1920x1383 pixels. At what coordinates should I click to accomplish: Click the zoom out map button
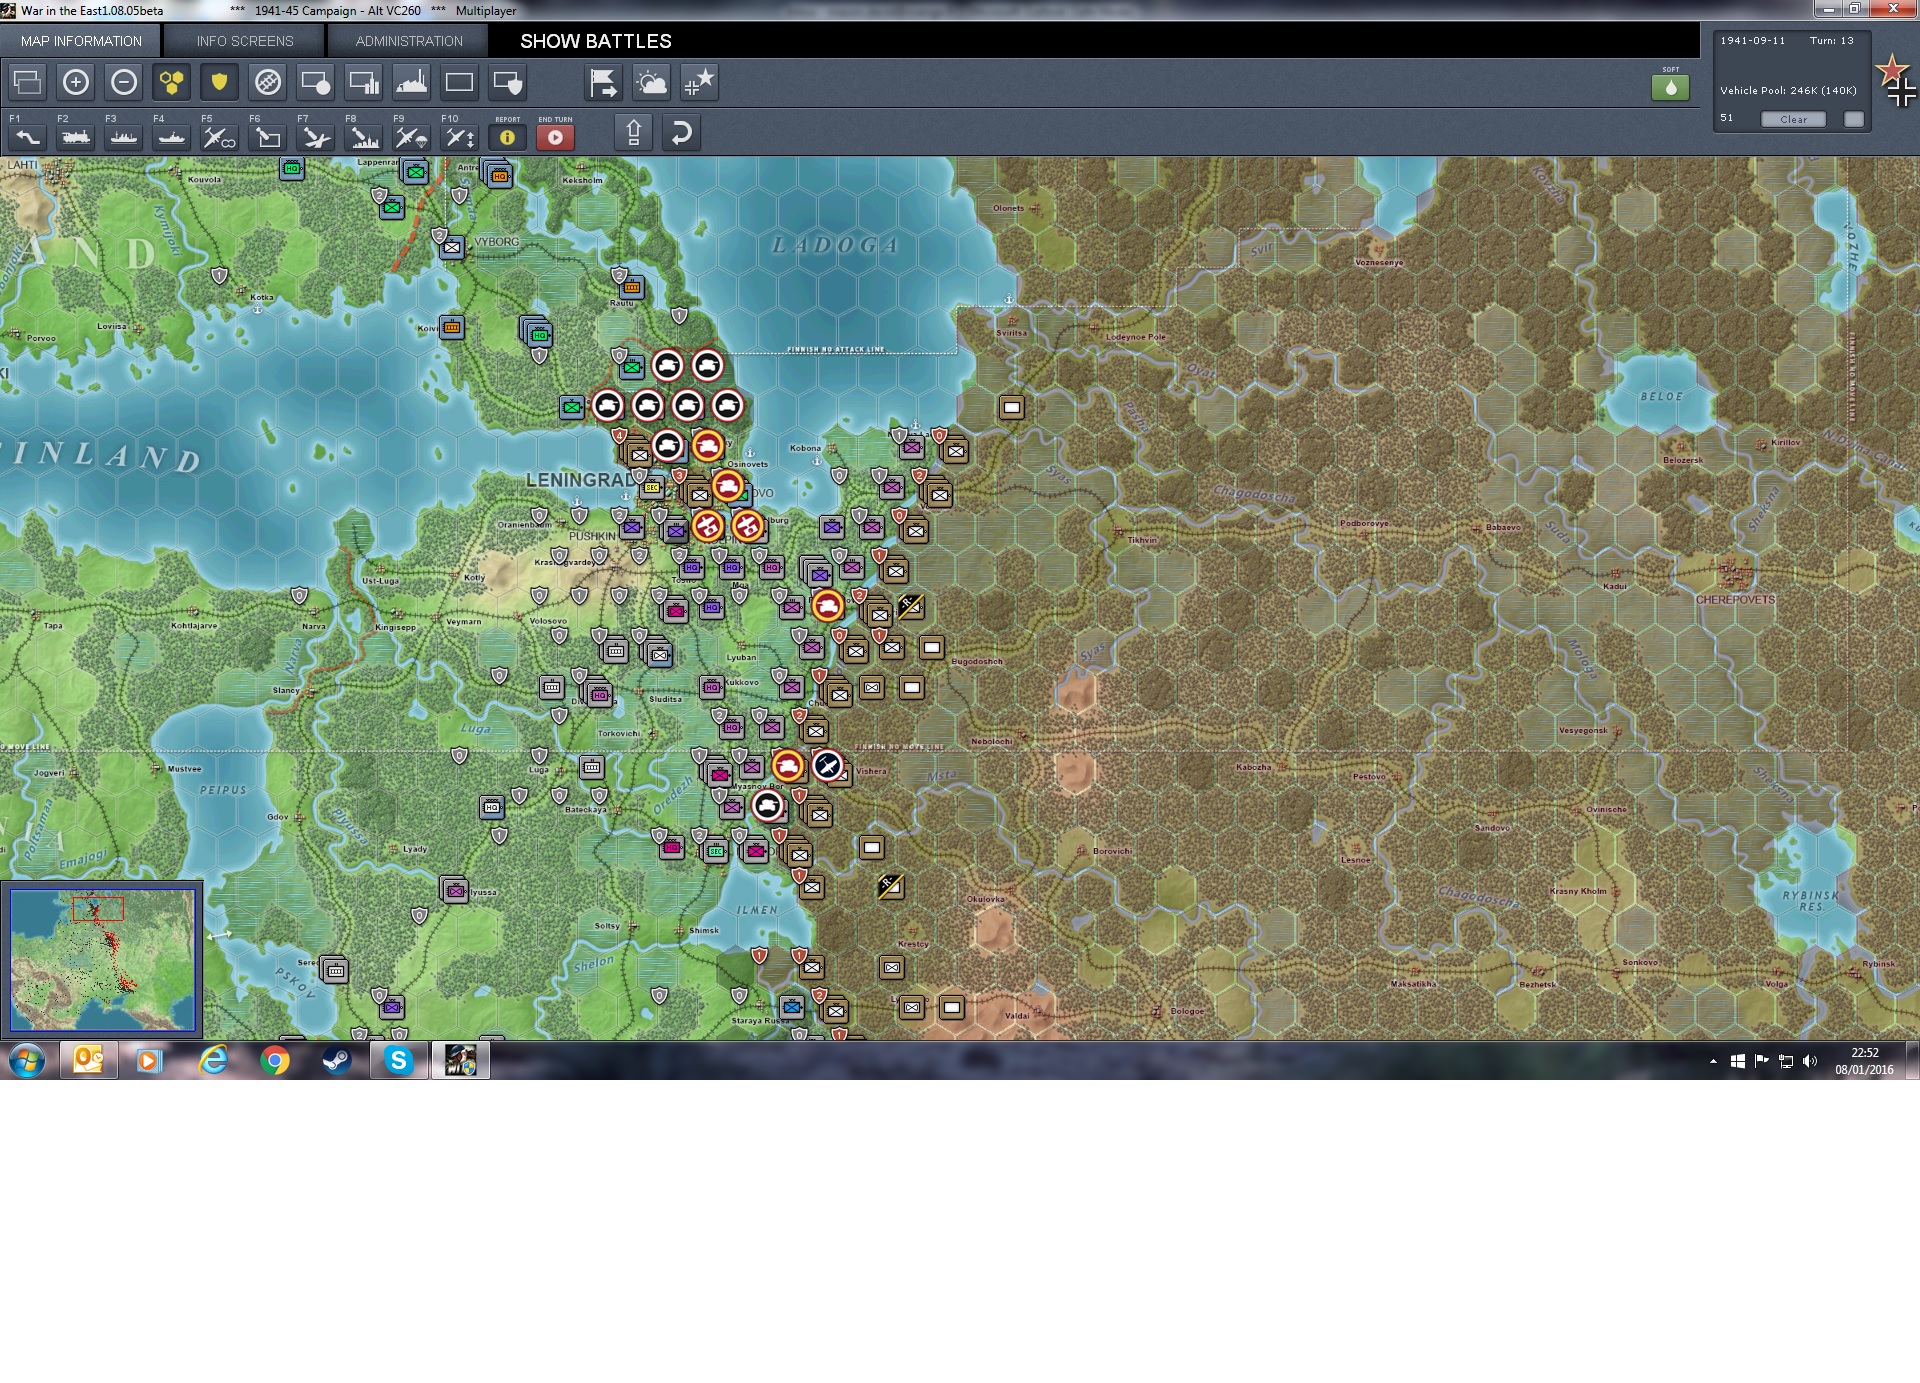124,82
